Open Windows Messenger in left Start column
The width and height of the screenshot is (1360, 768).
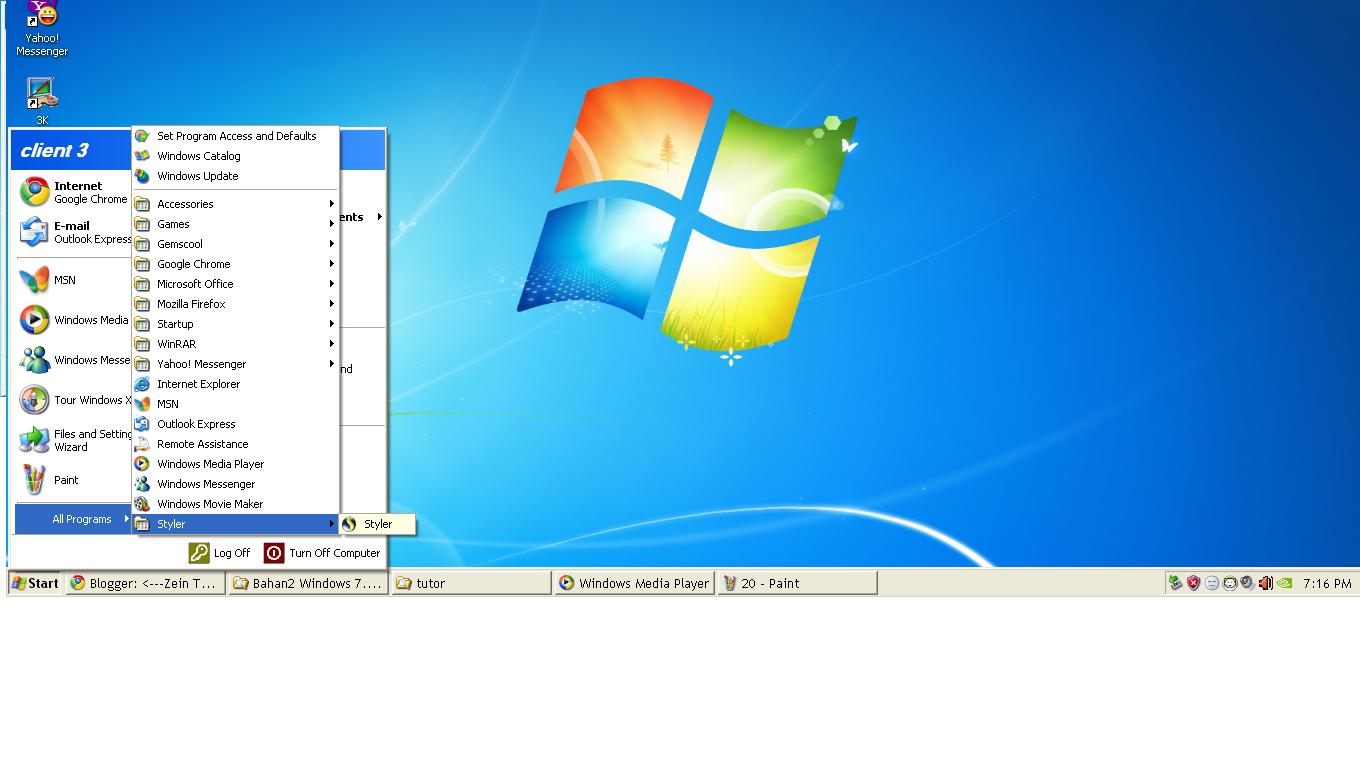(x=74, y=360)
